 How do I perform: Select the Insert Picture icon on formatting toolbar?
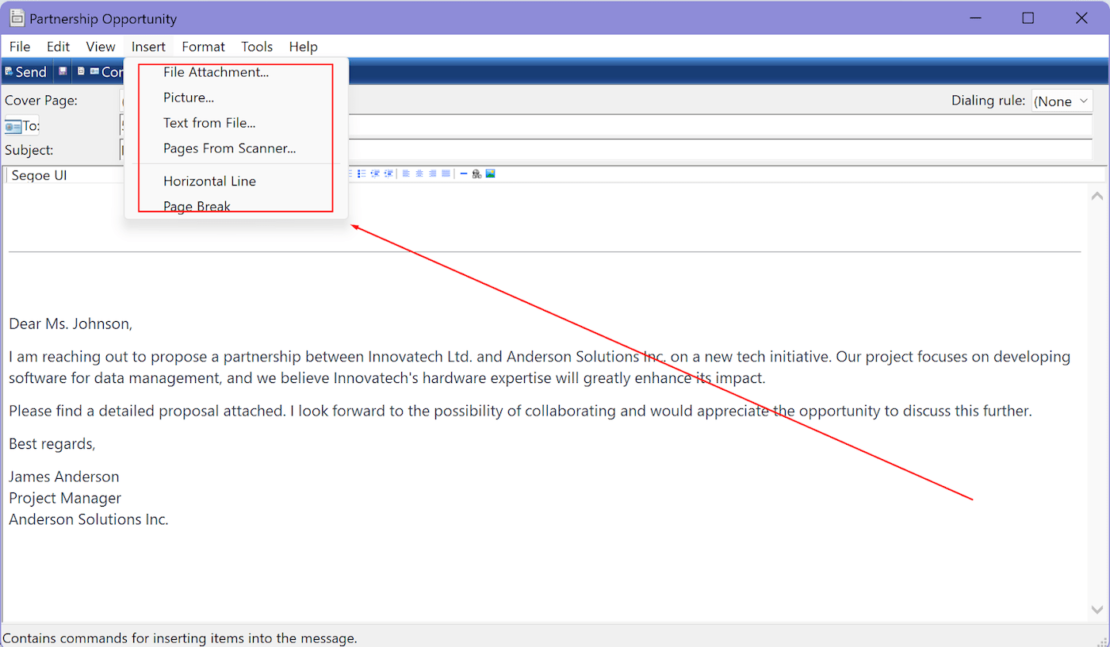point(489,173)
